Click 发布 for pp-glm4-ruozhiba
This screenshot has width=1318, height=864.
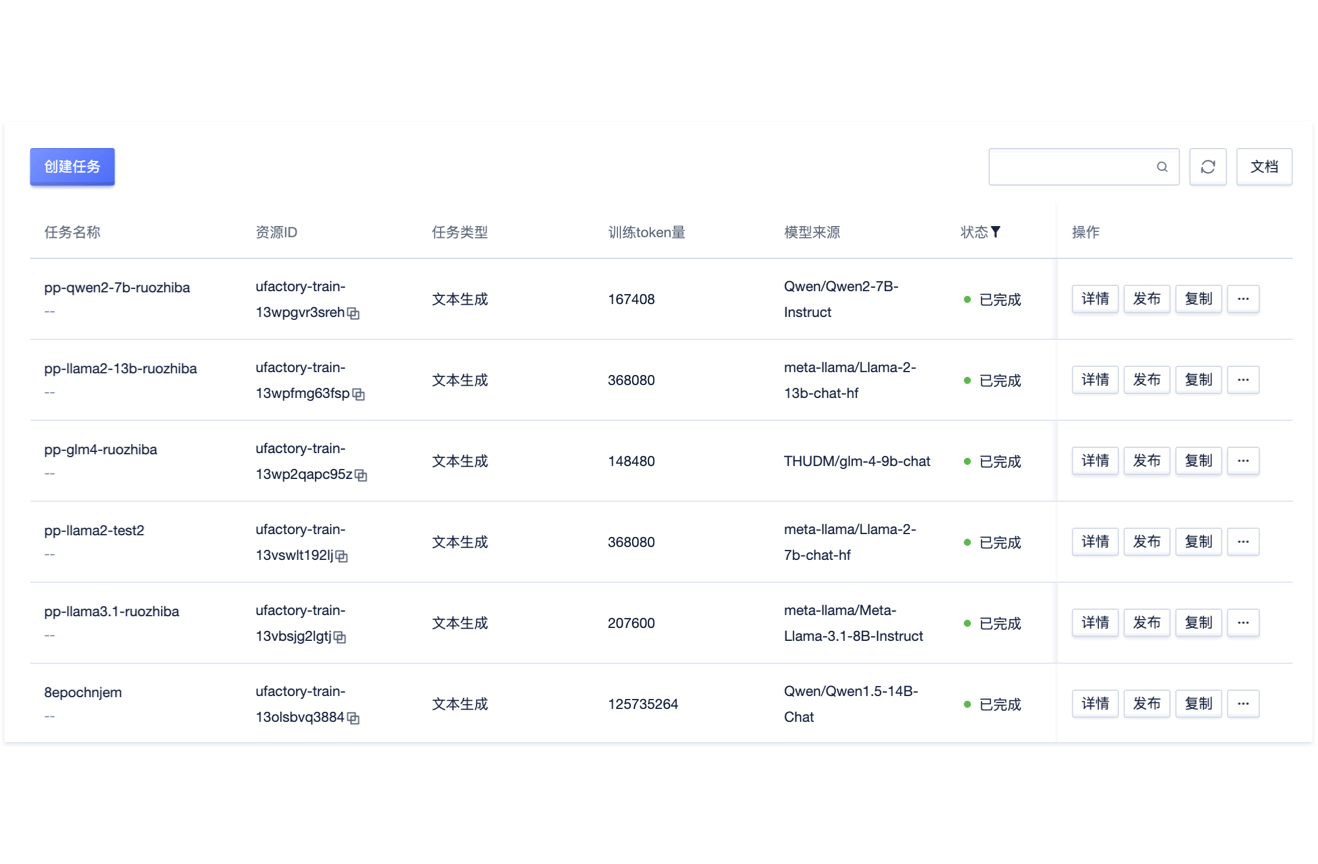pos(1147,461)
